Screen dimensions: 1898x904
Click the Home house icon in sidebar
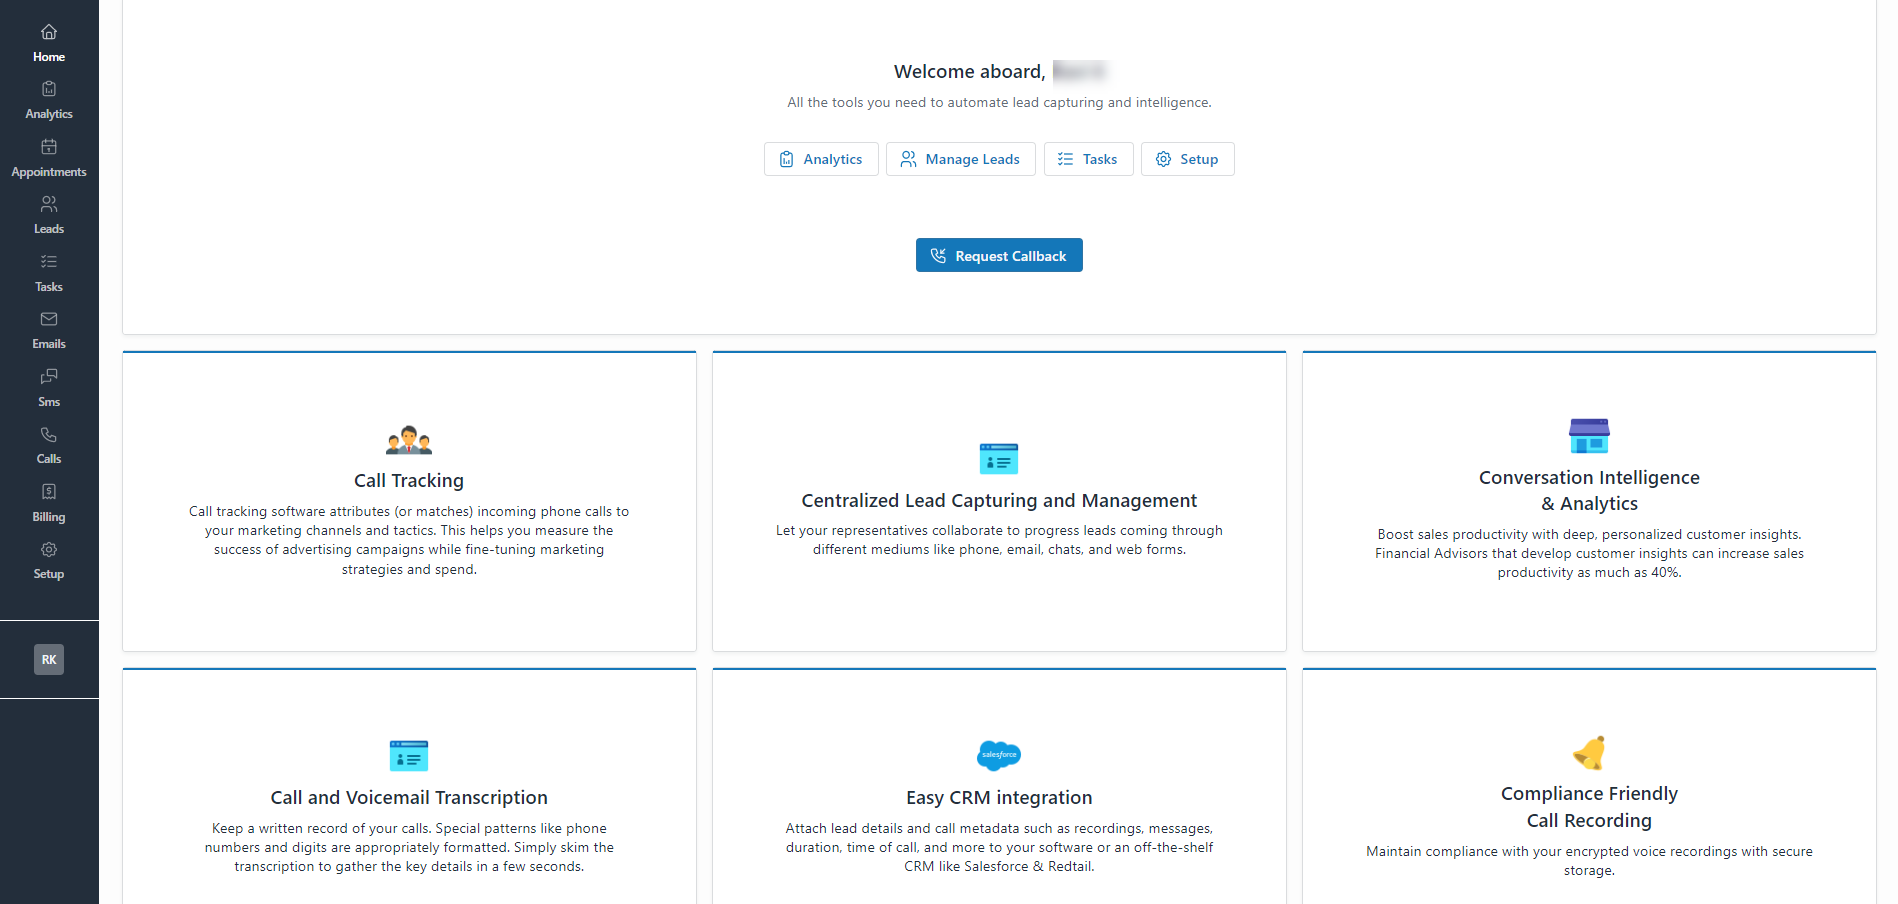[49, 32]
